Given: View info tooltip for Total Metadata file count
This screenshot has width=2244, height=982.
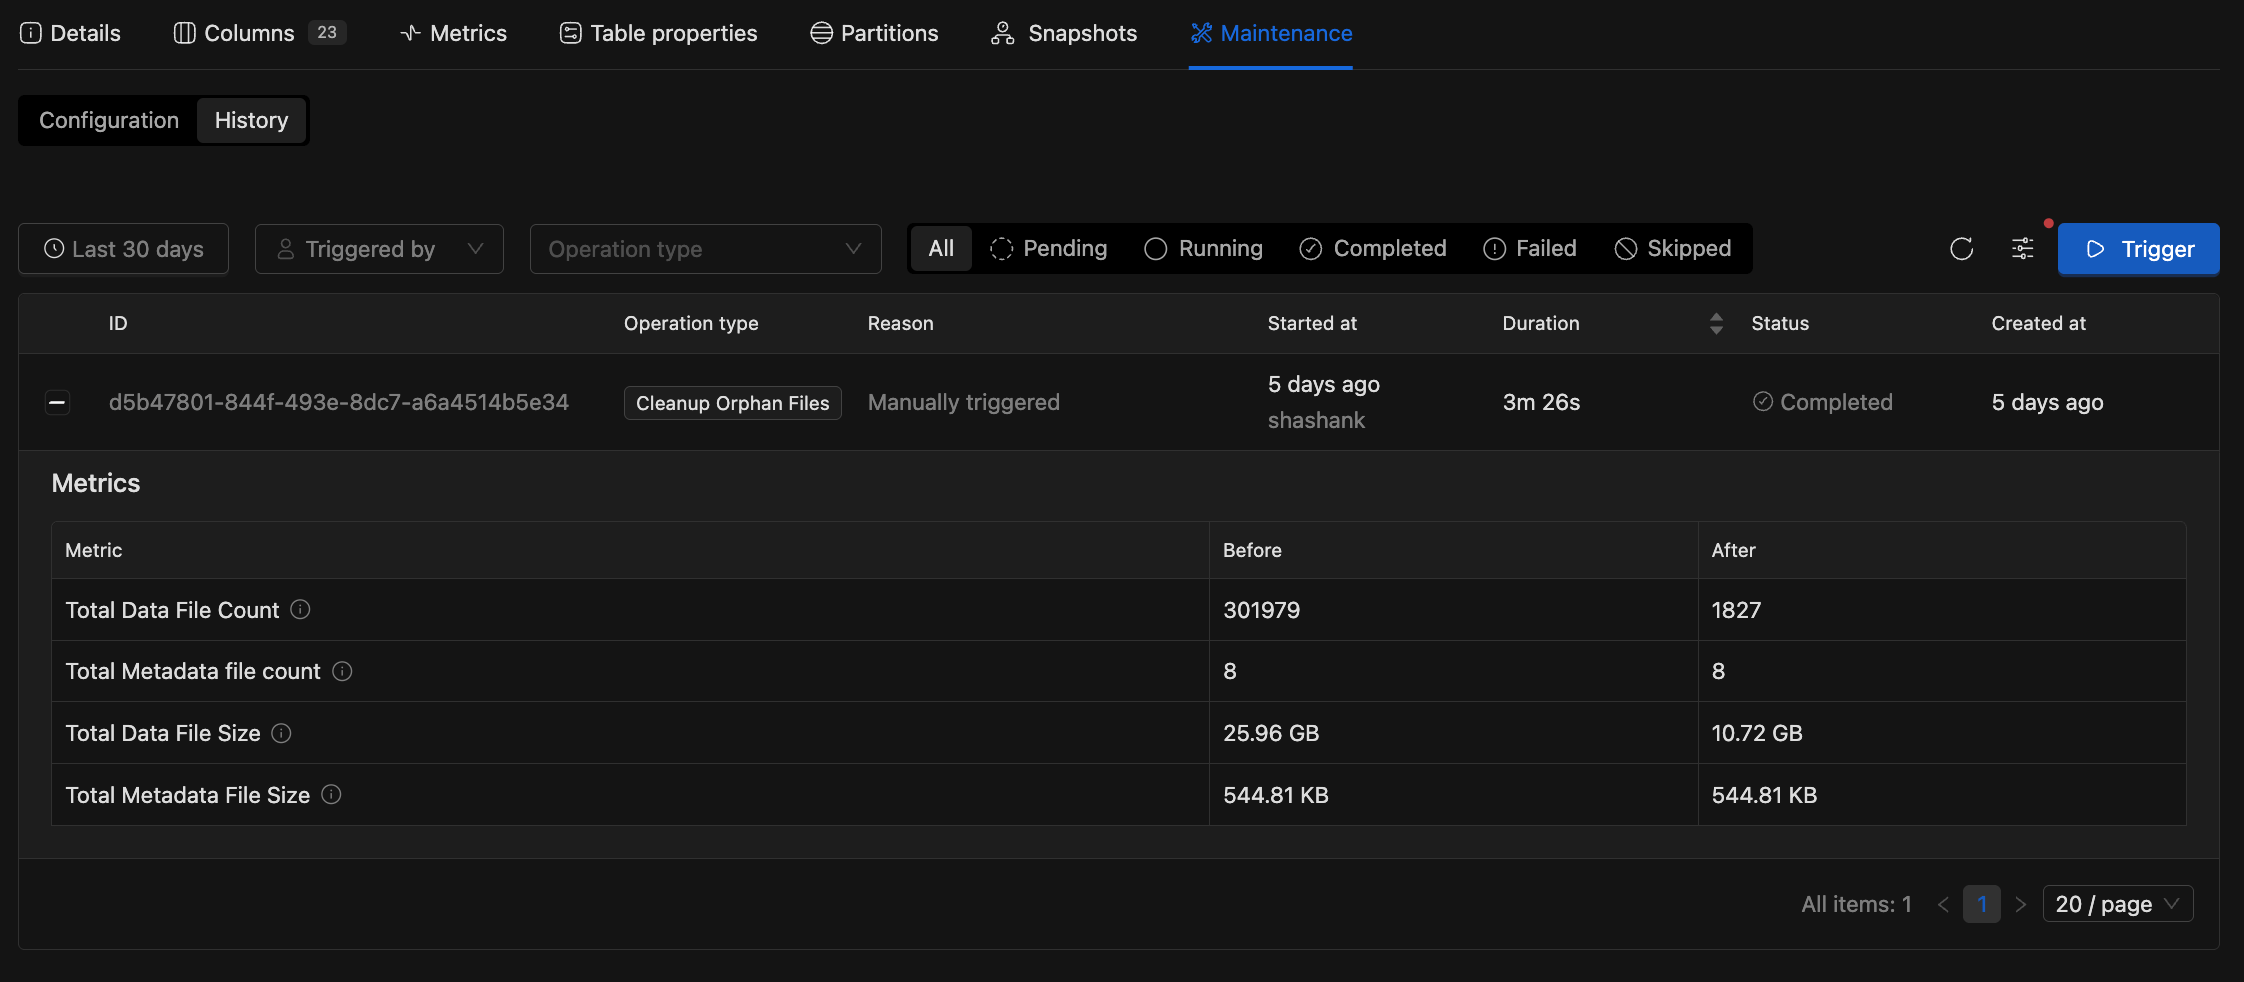Looking at the screenshot, I should coord(342,671).
